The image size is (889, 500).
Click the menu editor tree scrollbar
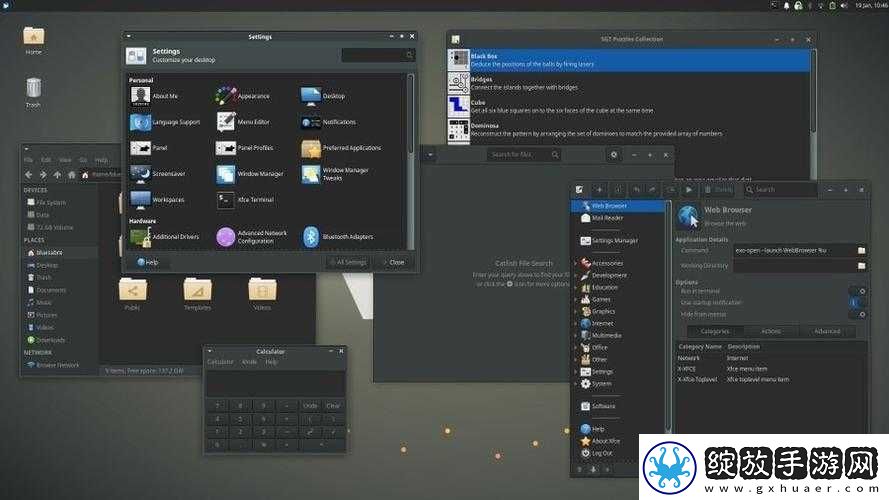point(668,317)
